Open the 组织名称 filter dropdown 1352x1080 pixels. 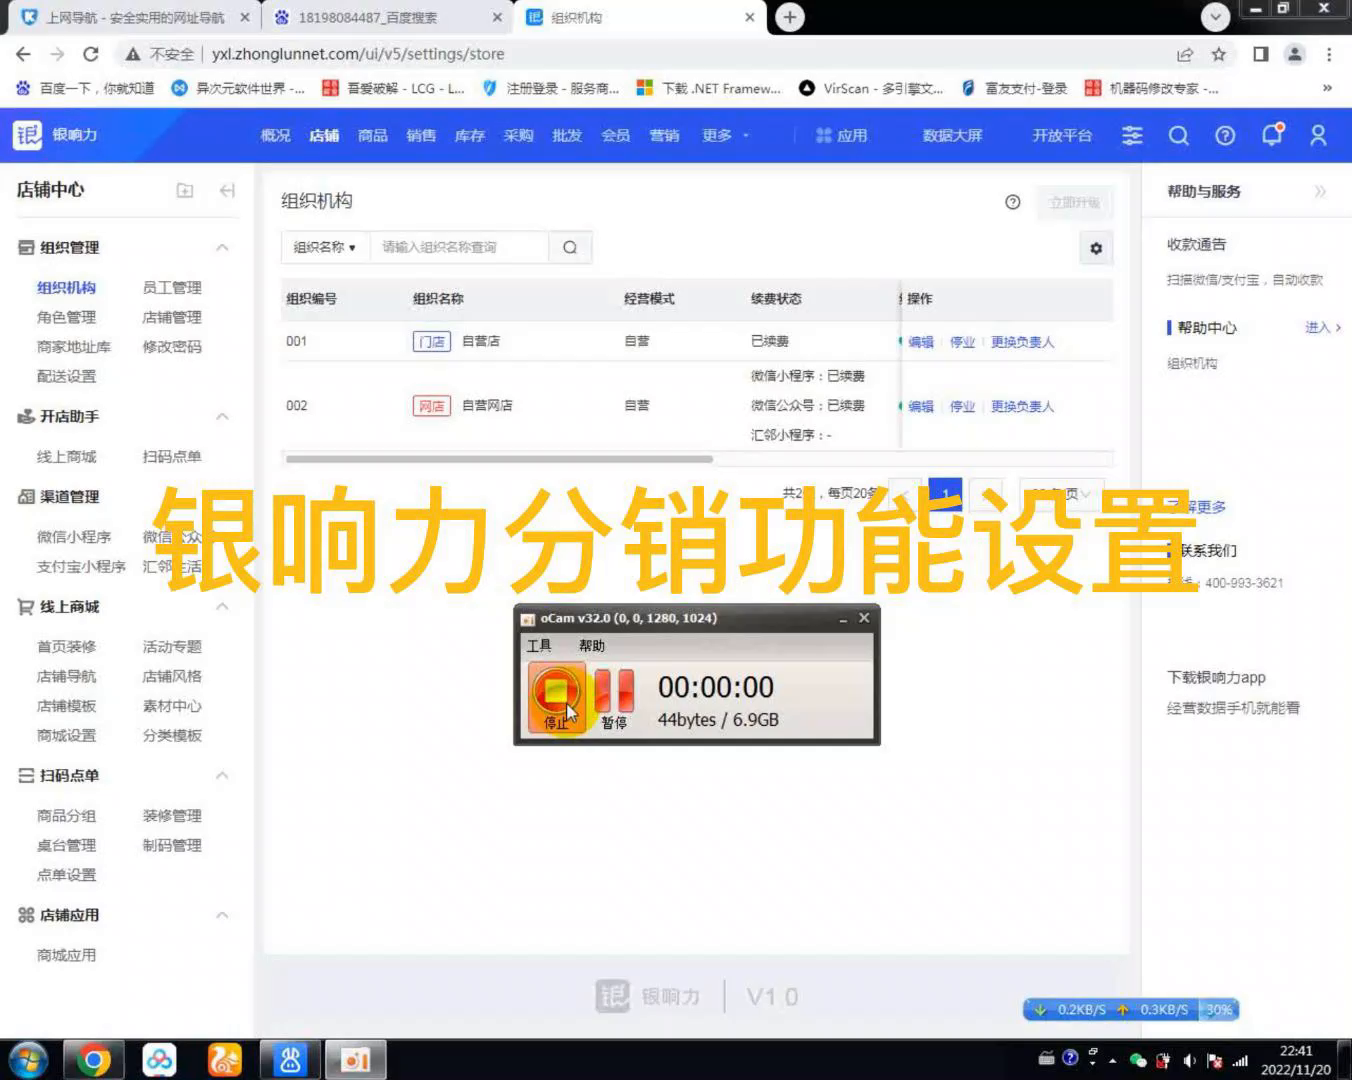[x=325, y=247]
